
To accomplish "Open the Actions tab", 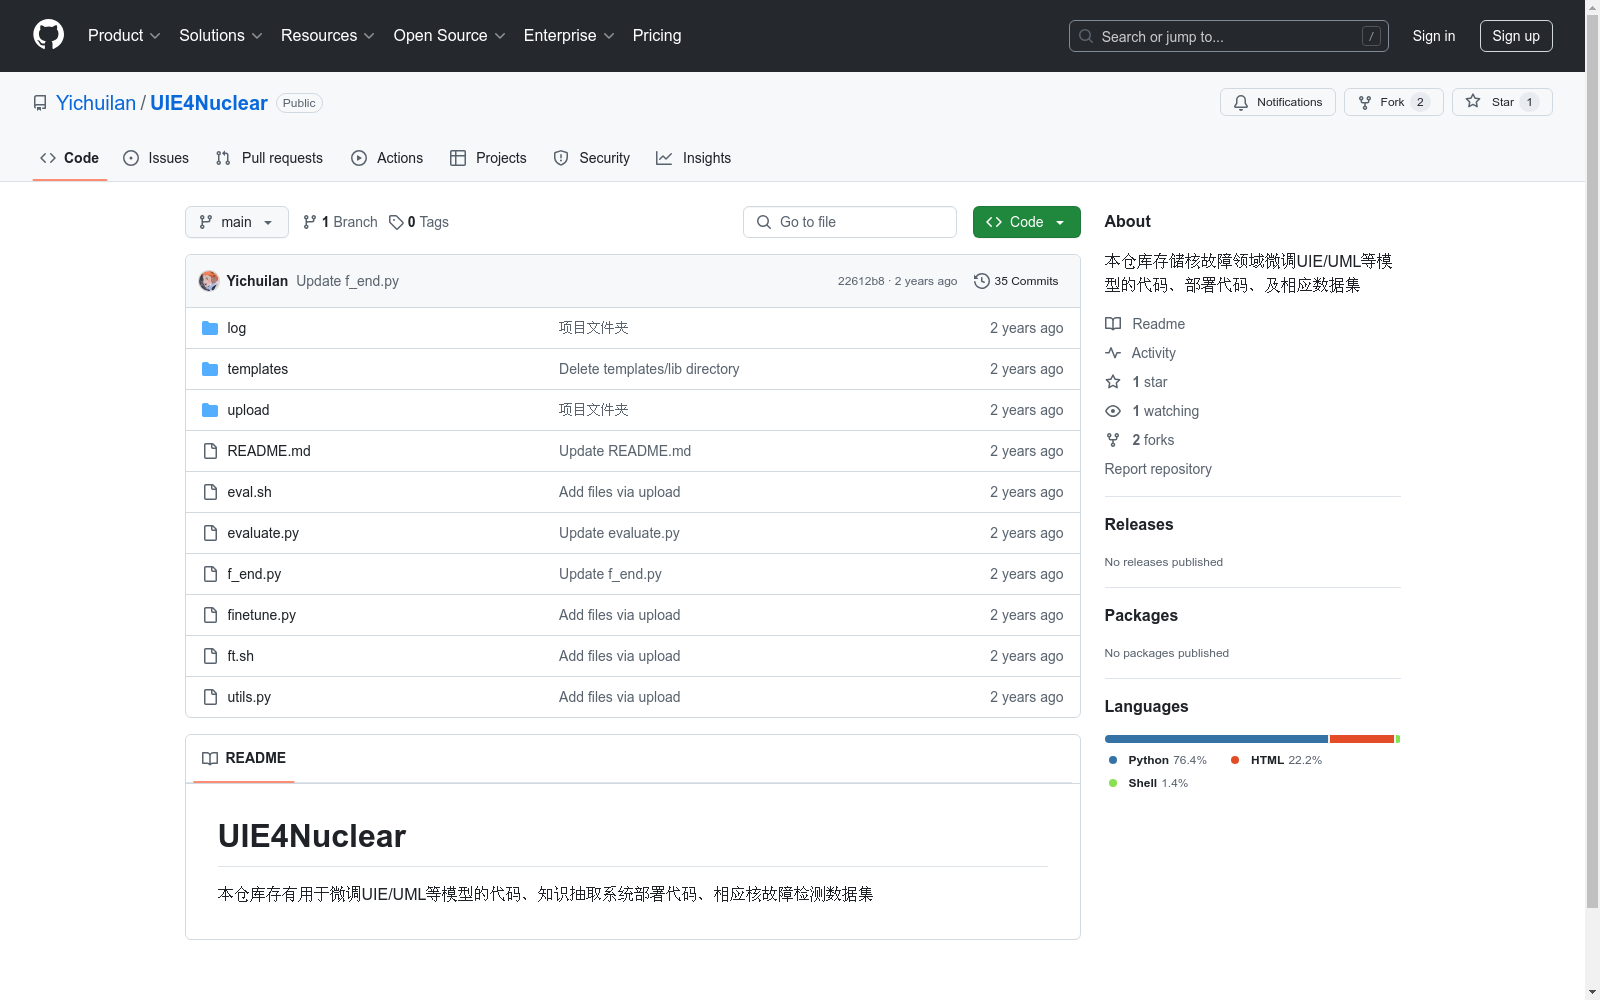I will [387, 158].
